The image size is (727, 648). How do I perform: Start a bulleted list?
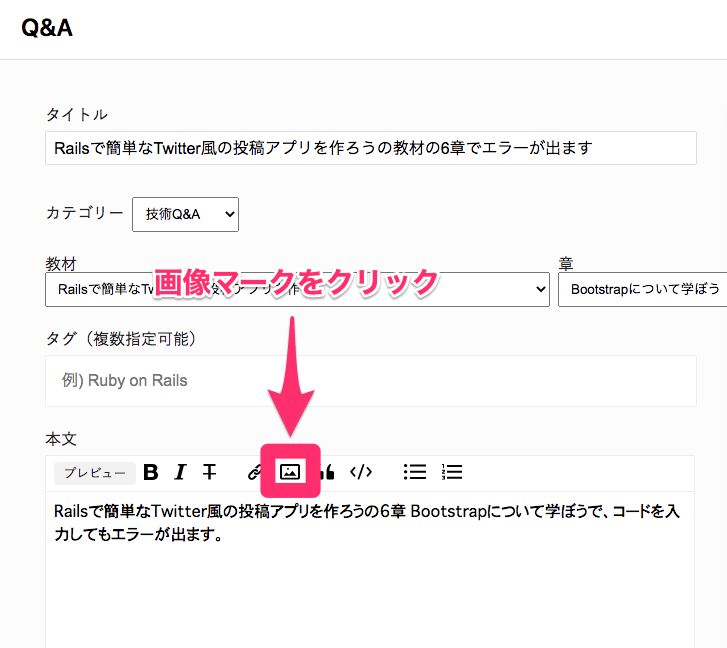[x=414, y=472]
